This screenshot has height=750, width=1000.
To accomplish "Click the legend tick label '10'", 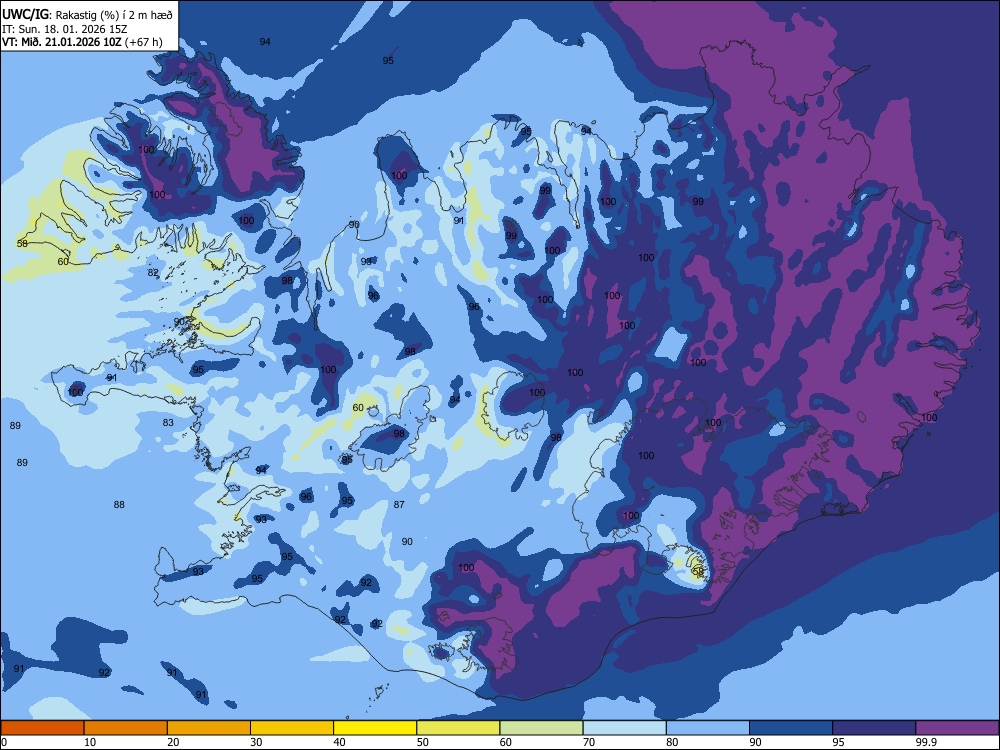I will click(x=90, y=742).
